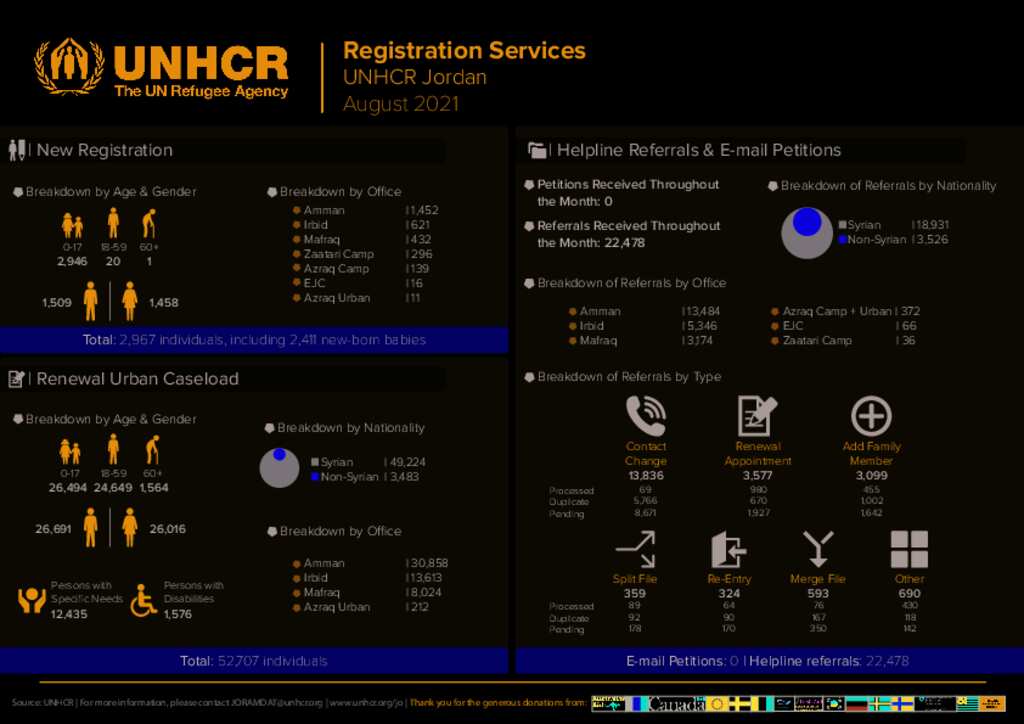Screen dimensions: 1024x724
Task: Click the Other grid squares icon
Action: tap(909, 549)
